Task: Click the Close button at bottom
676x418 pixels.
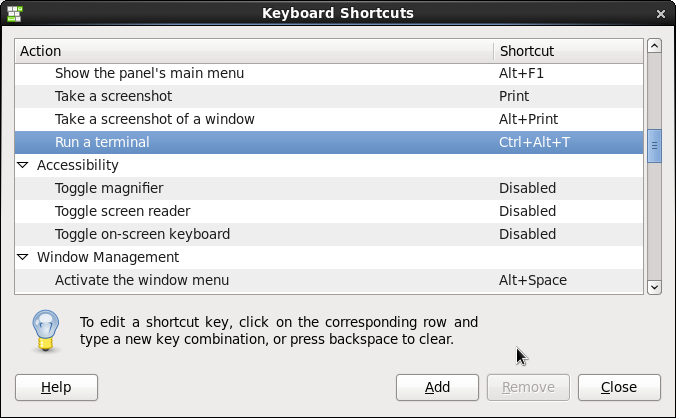Action: click(619, 387)
